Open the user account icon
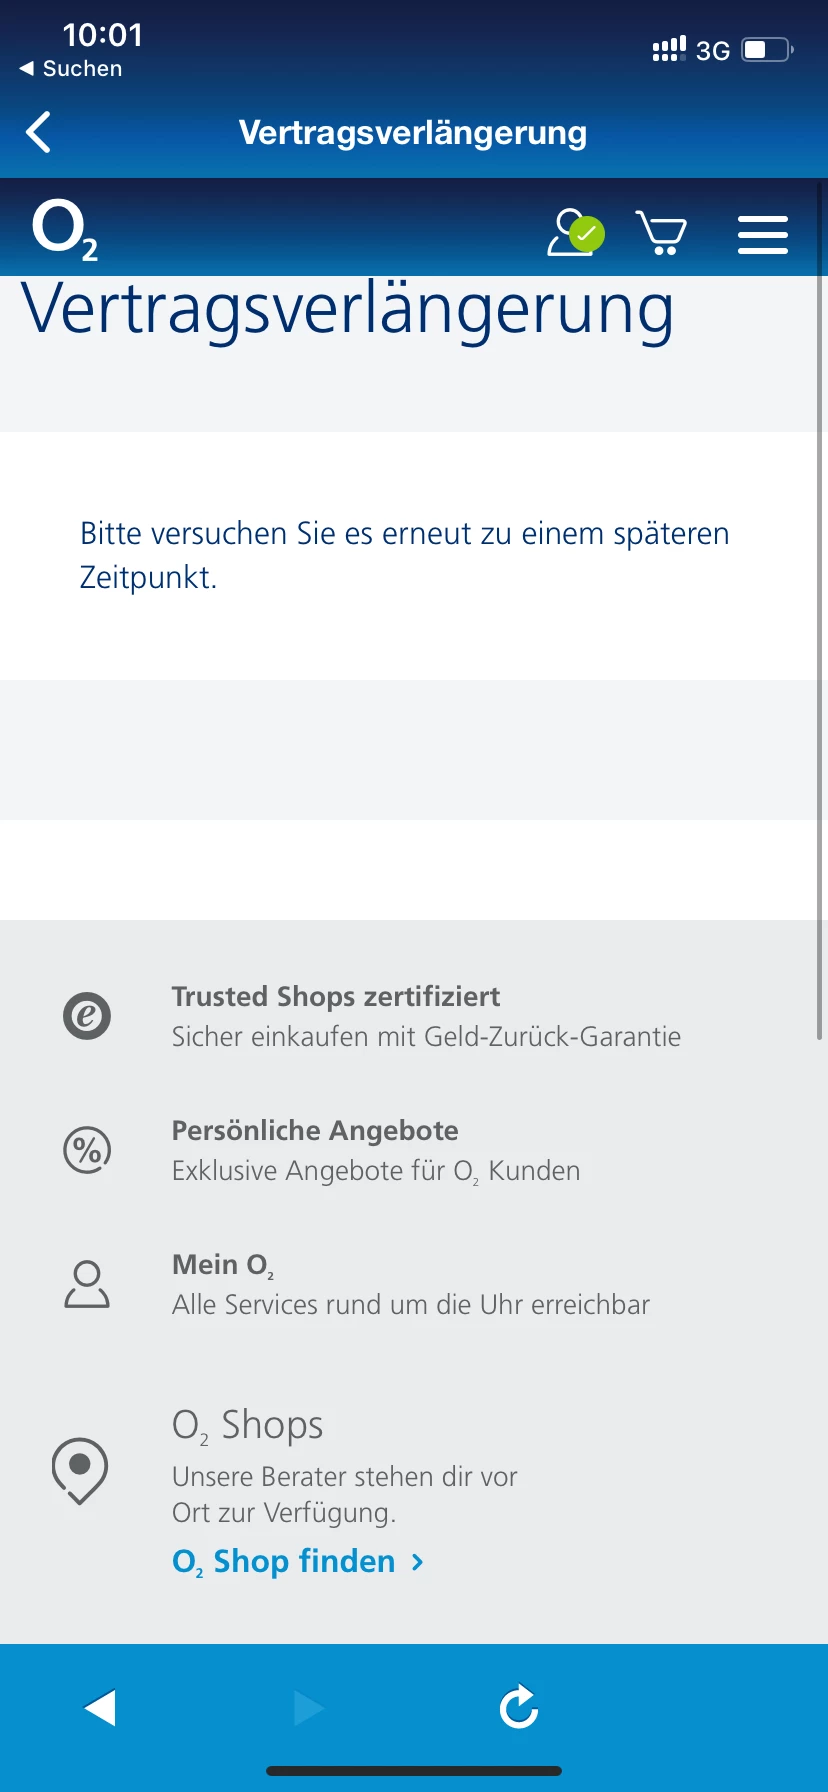828x1792 pixels. click(574, 233)
